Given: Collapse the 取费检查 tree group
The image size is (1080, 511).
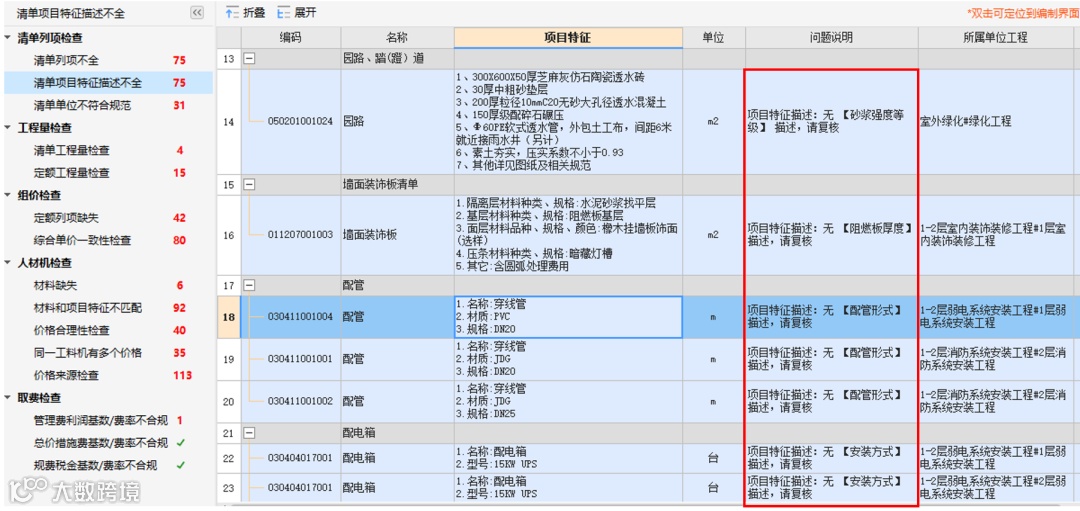Looking at the screenshot, I should [x=7, y=398].
